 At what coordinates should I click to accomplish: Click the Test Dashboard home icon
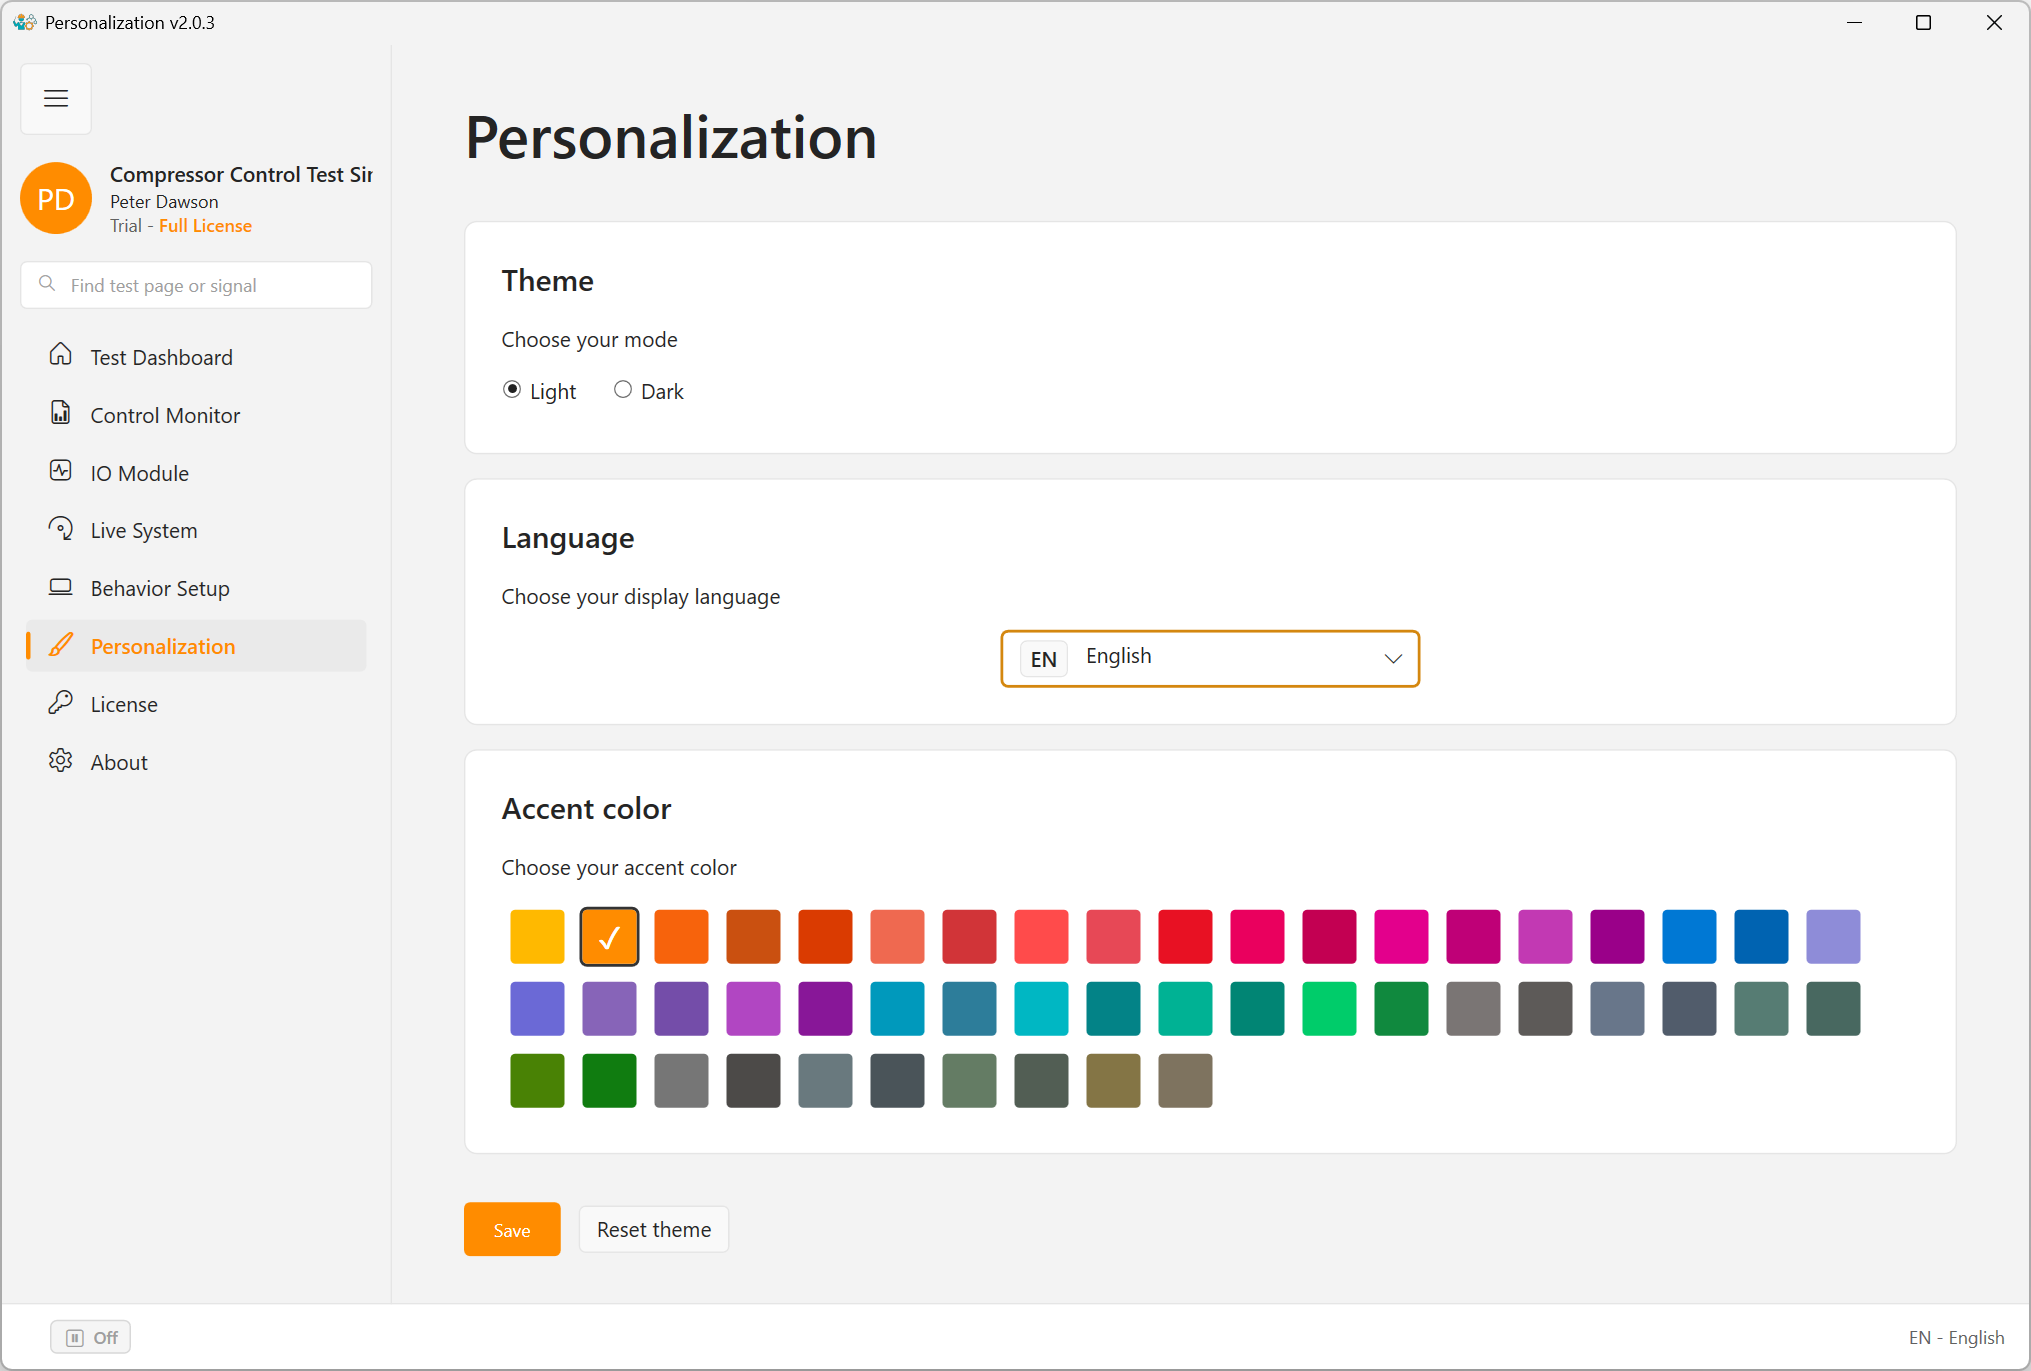(x=61, y=355)
